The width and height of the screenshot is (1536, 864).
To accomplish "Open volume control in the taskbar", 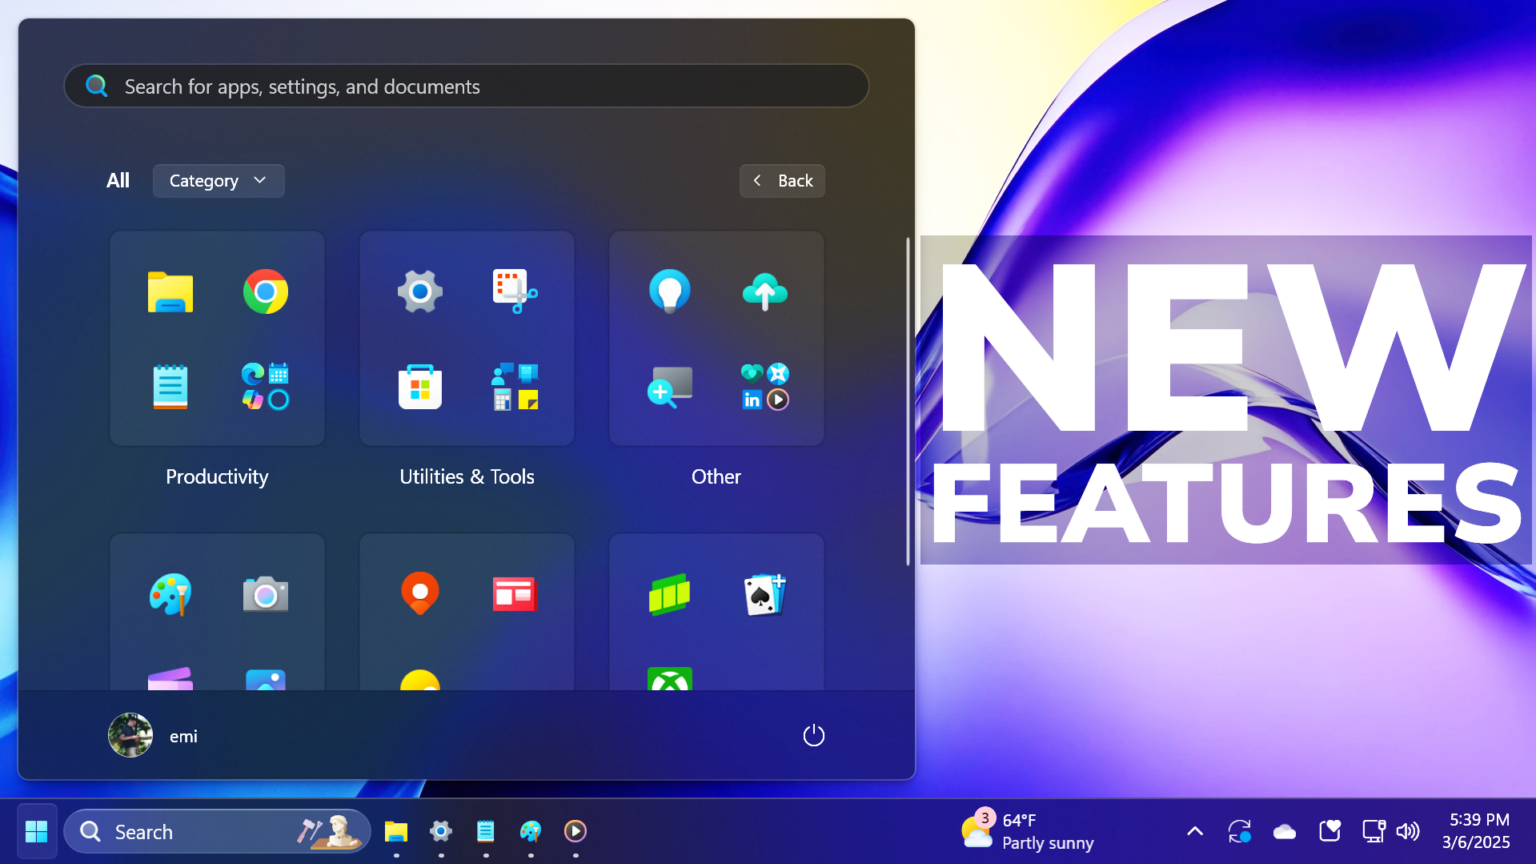I will [1408, 831].
